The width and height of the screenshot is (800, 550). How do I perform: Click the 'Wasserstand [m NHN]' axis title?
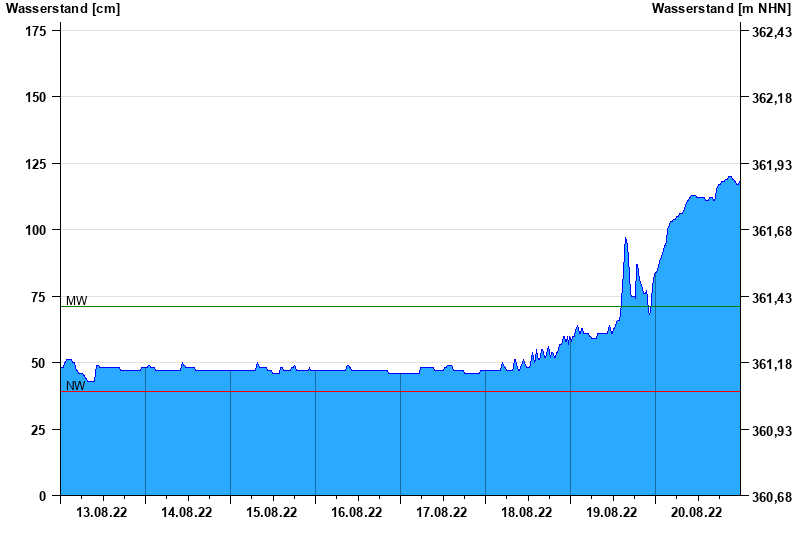click(x=721, y=9)
